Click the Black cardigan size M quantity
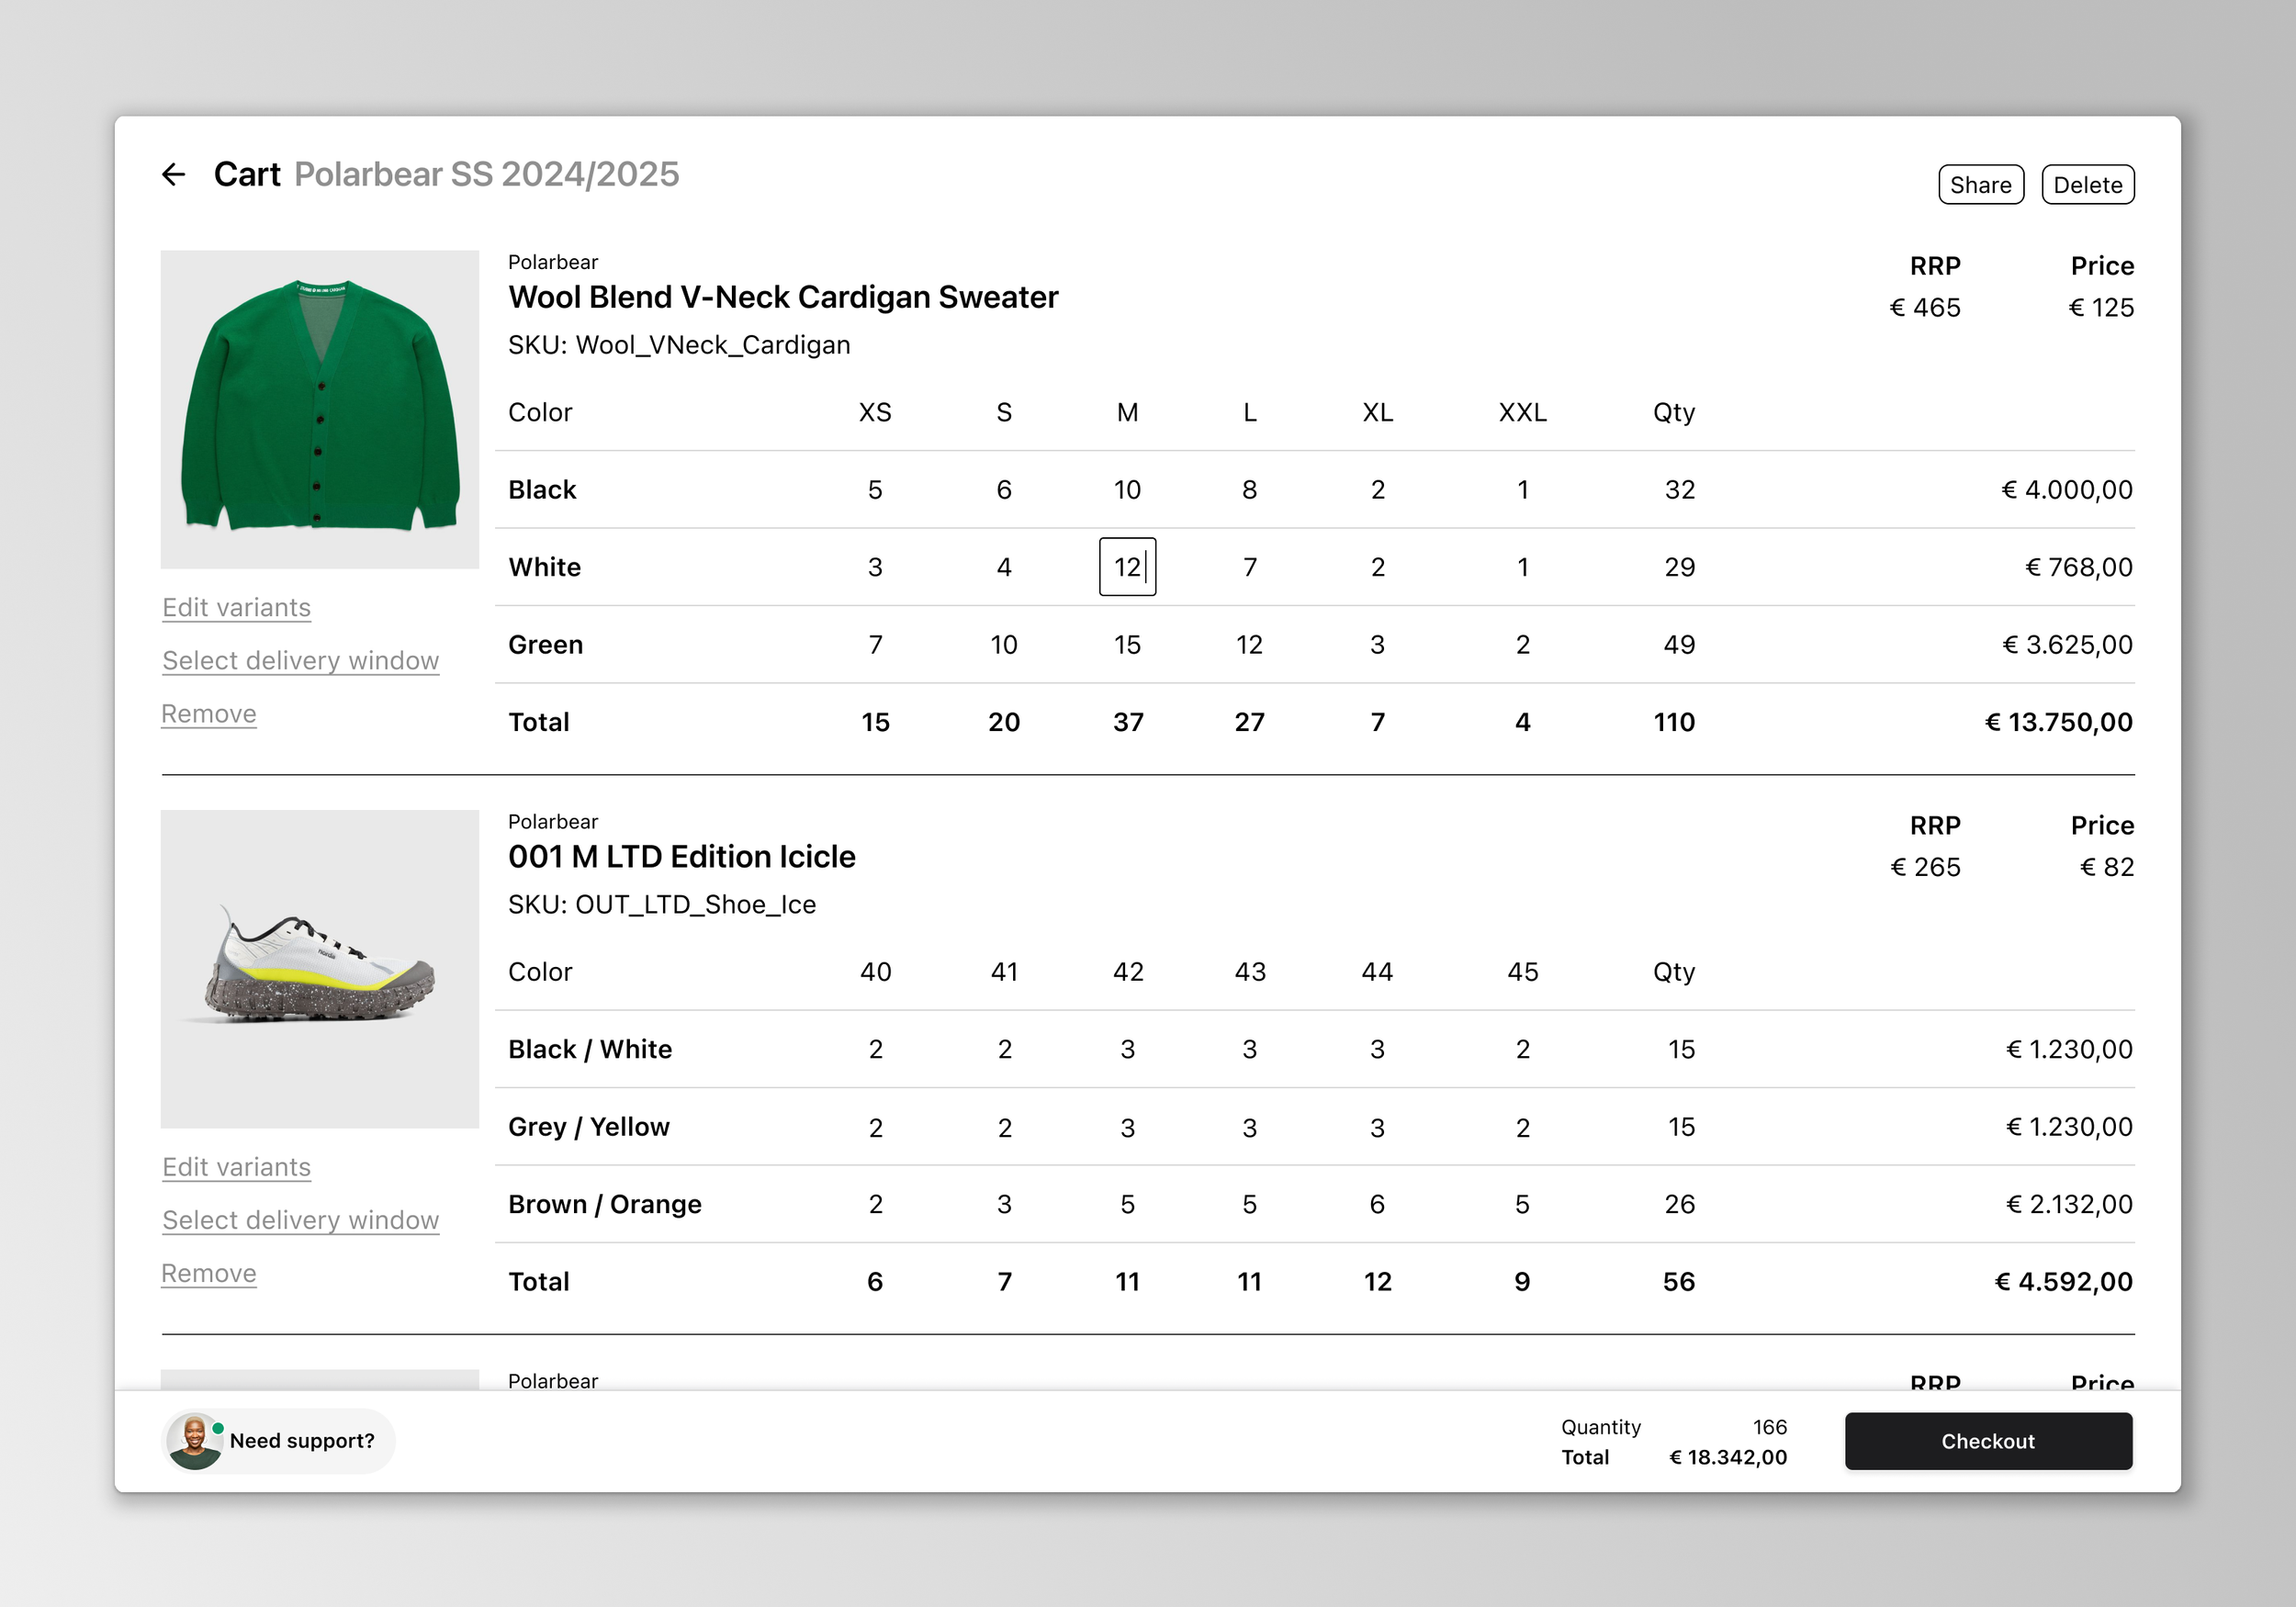Viewport: 2296px width, 1607px height. click(x=1127, y=490)
